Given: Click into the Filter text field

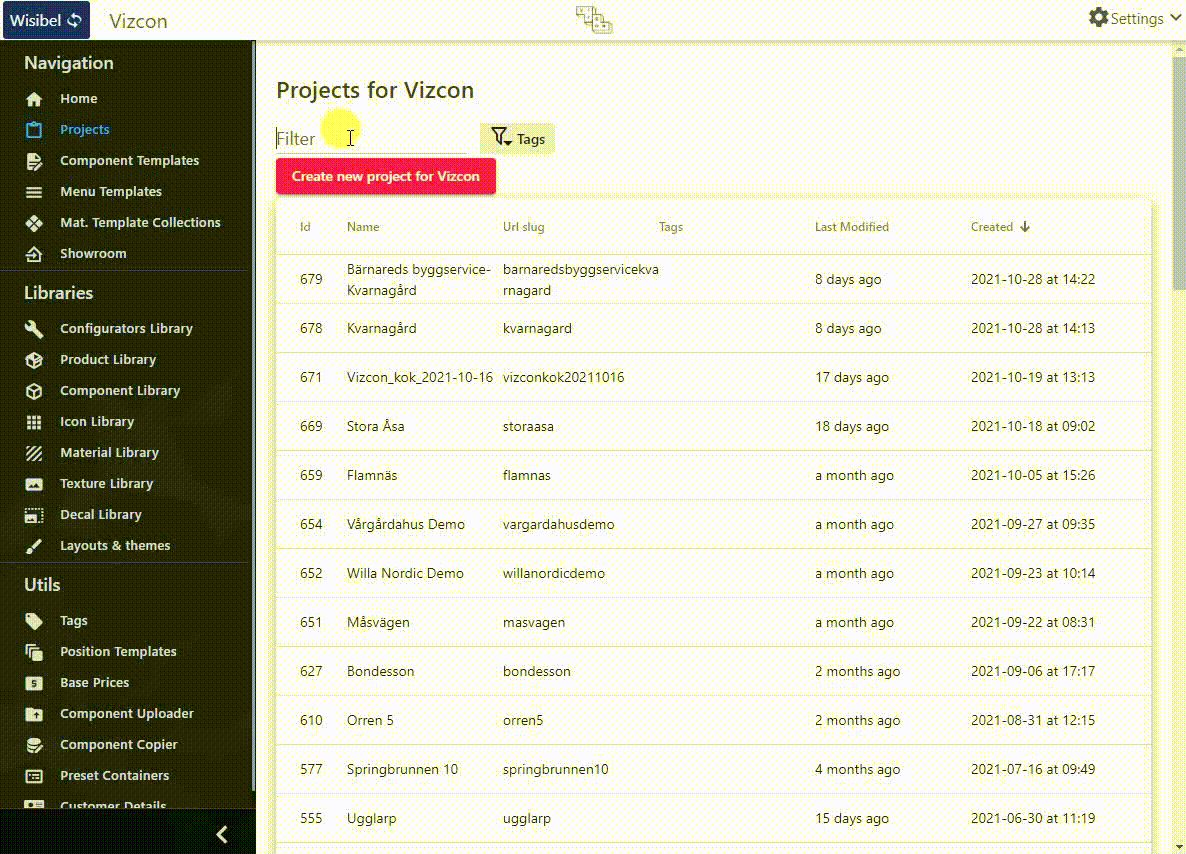Looking at the screenshot, I should click(370, 139).
